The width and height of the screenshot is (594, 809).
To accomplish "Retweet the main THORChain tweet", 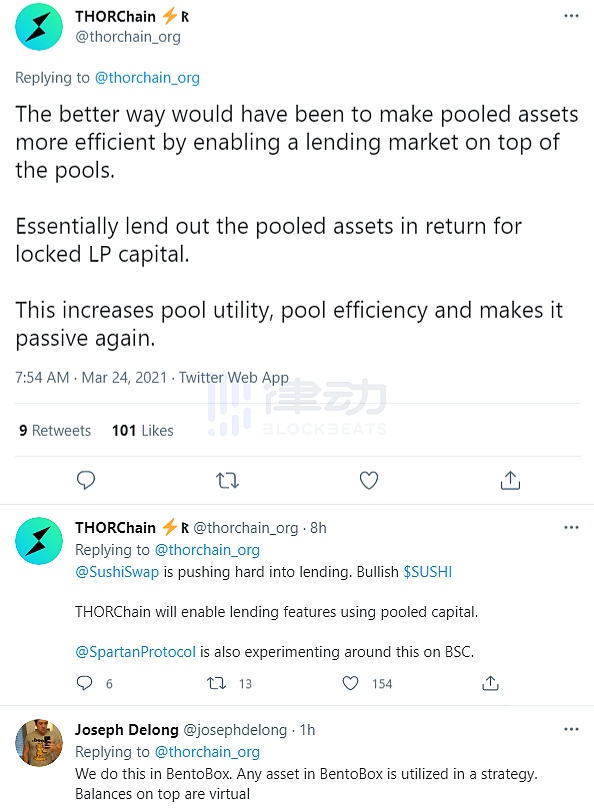I will click(x=227, y=481).
